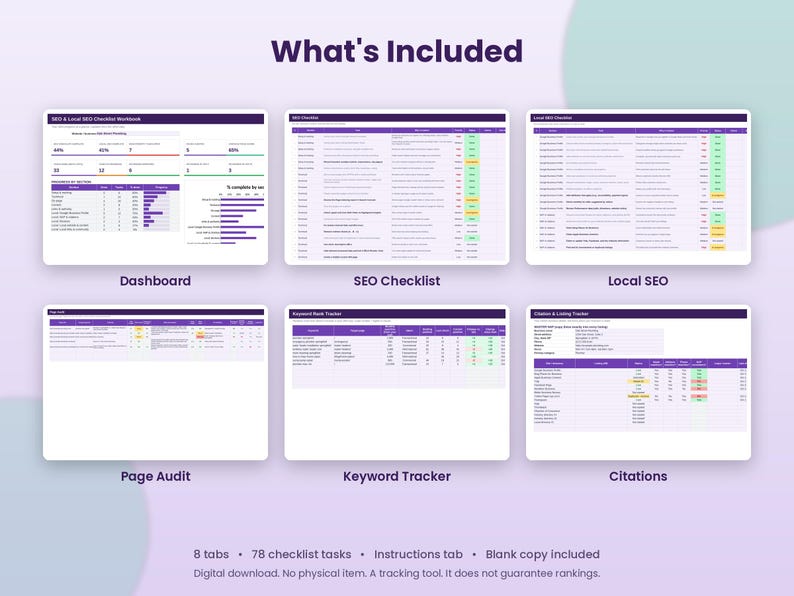Click the "SEO & Local SEO Checklist Workbook" title bar
This screenshot has height=596, width=794.
point(155,119)
